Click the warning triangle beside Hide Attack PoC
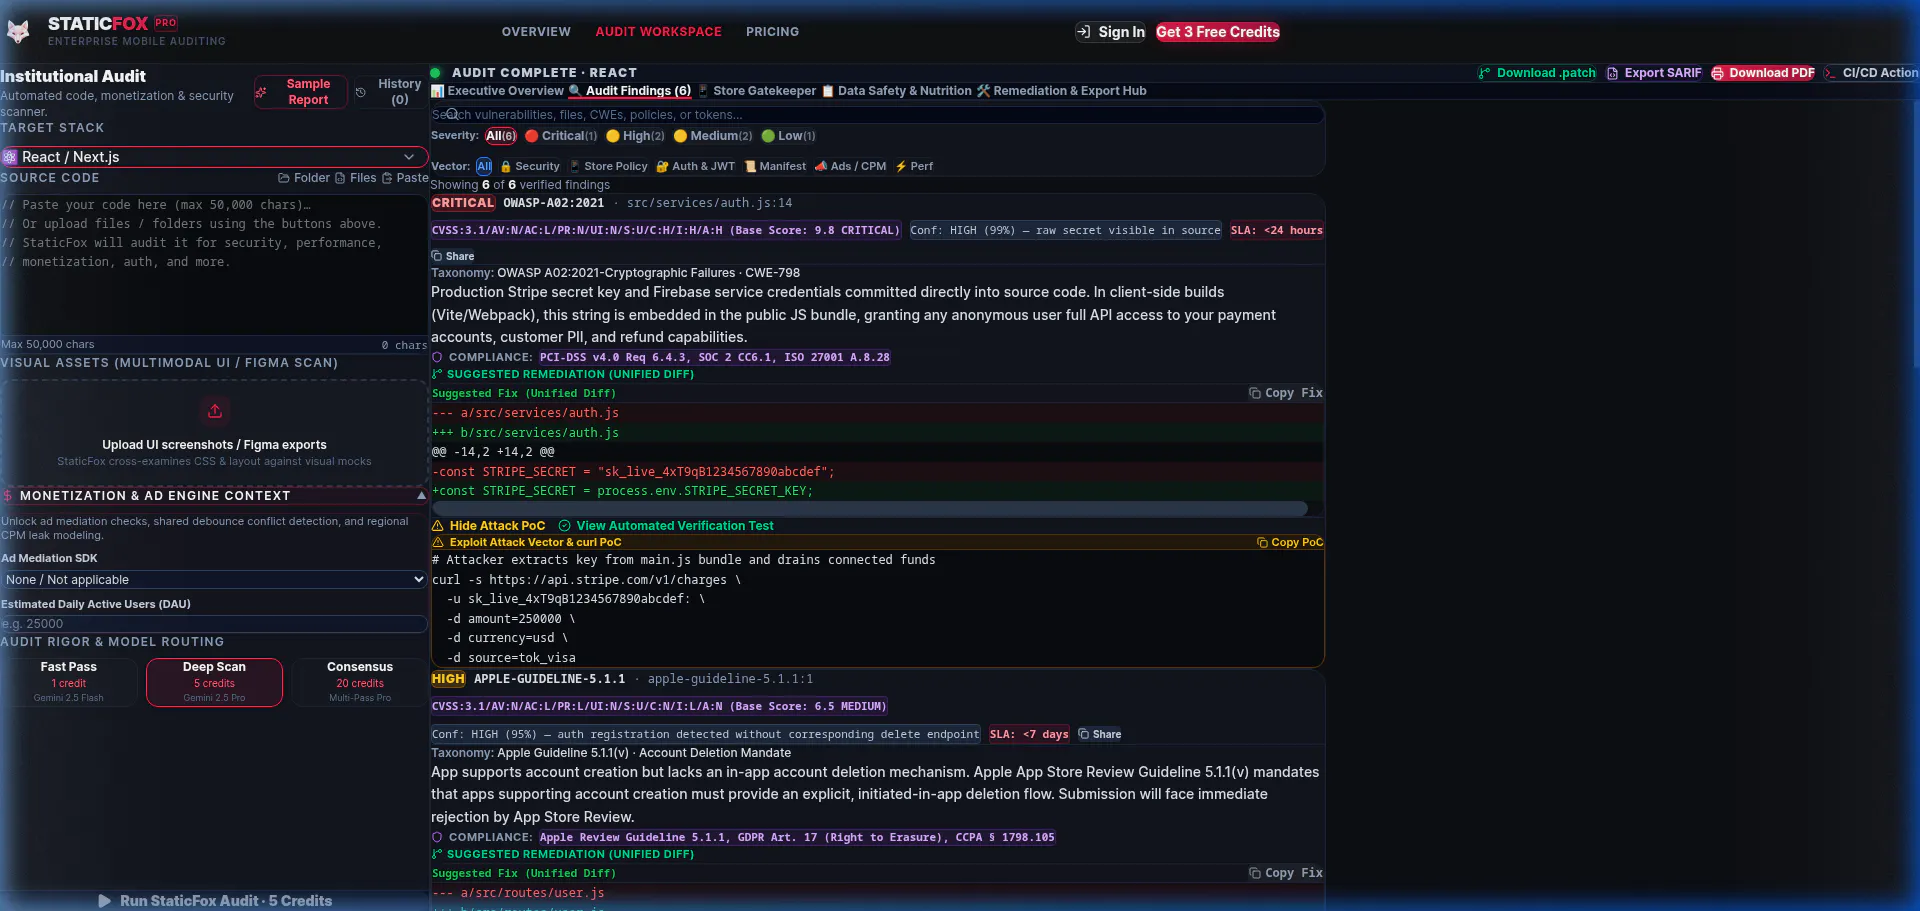The height and width of the screenshot is (911, 1920). [438, 526]
